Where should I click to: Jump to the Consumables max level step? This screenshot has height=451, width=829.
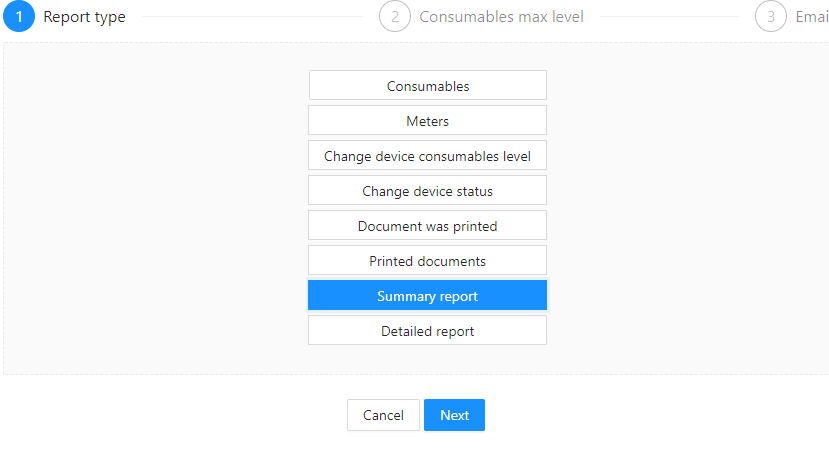pyautogui.click(x=501, y=17)
